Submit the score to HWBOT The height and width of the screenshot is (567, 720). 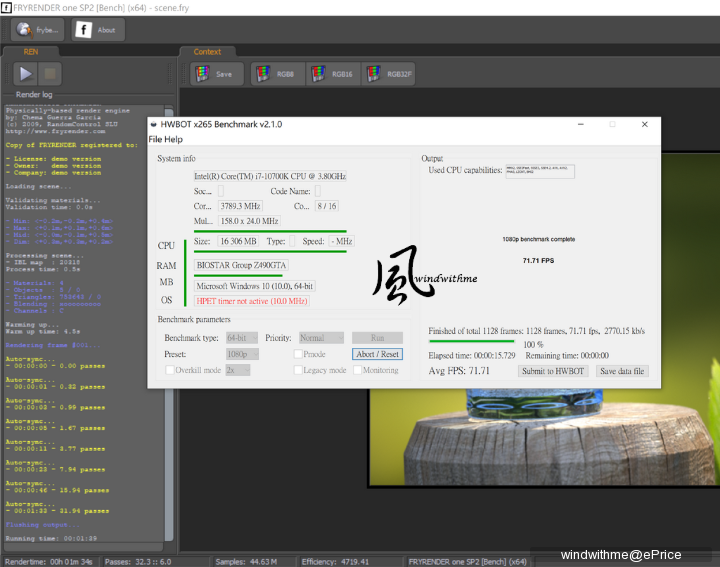pos(553,371)
